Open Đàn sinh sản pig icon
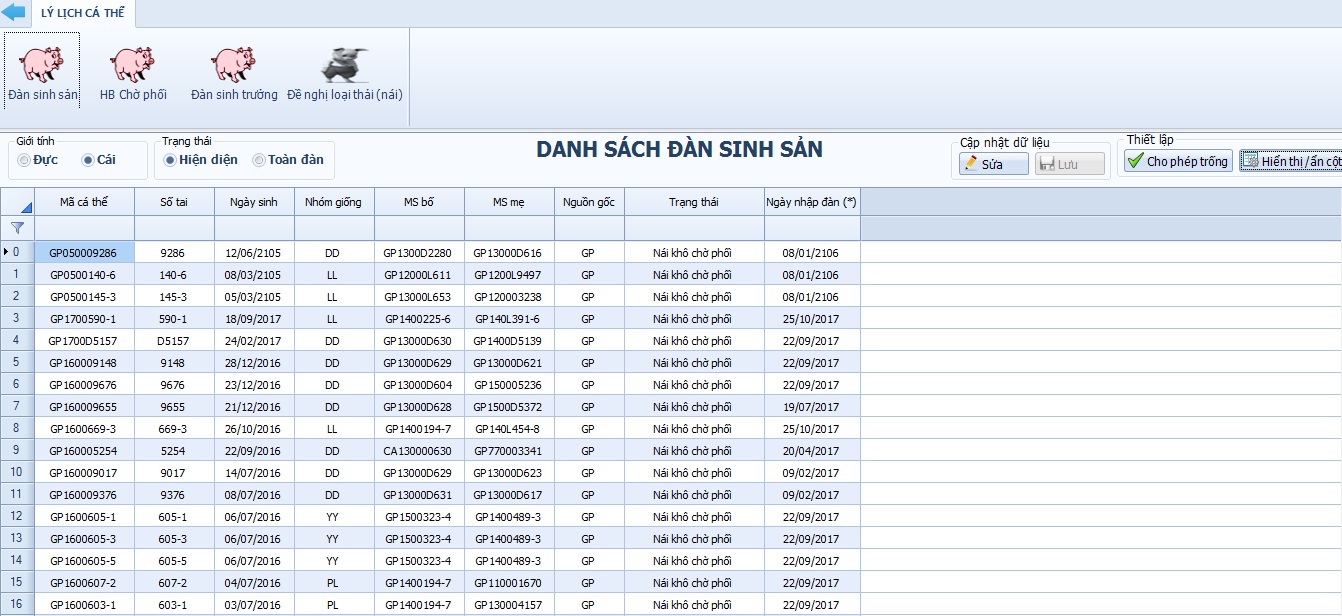1342x616 pixels. [x=41, y=65]
